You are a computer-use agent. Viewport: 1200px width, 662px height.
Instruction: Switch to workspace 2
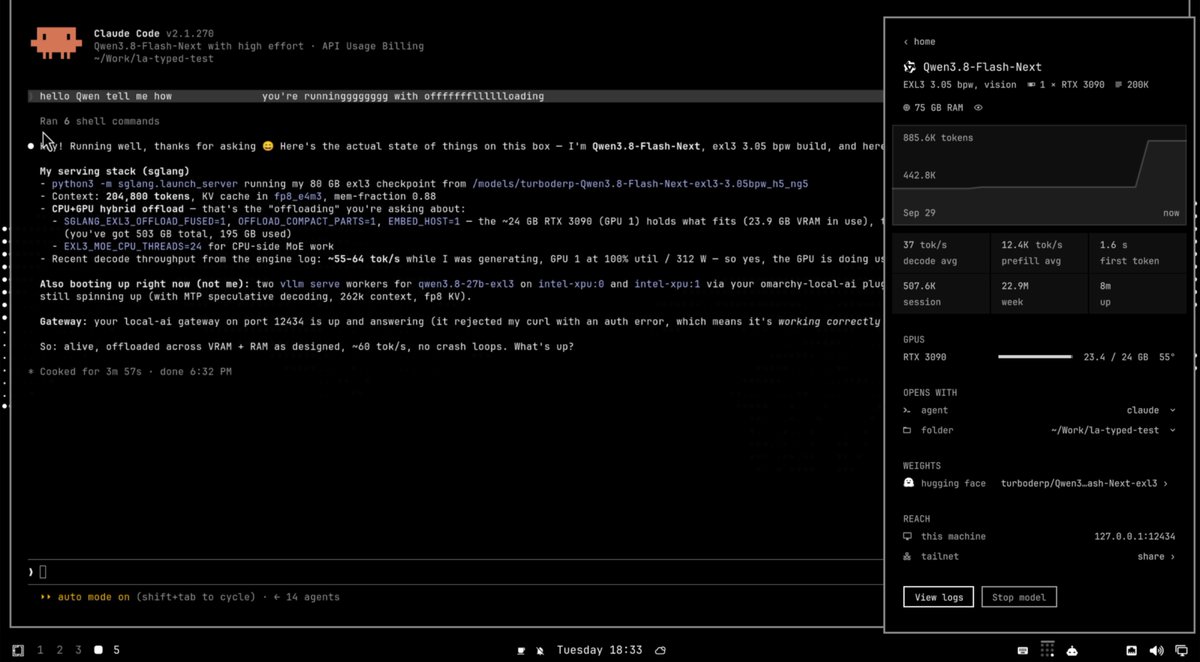pyautogui.click(x=59, y=650)
